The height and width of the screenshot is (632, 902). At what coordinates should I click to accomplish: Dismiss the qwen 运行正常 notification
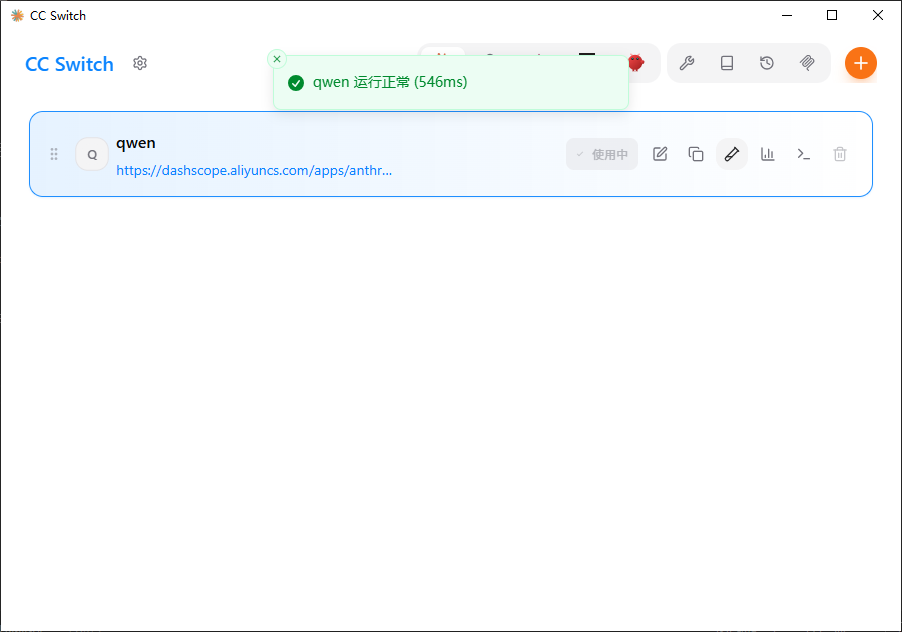[277, 59]
